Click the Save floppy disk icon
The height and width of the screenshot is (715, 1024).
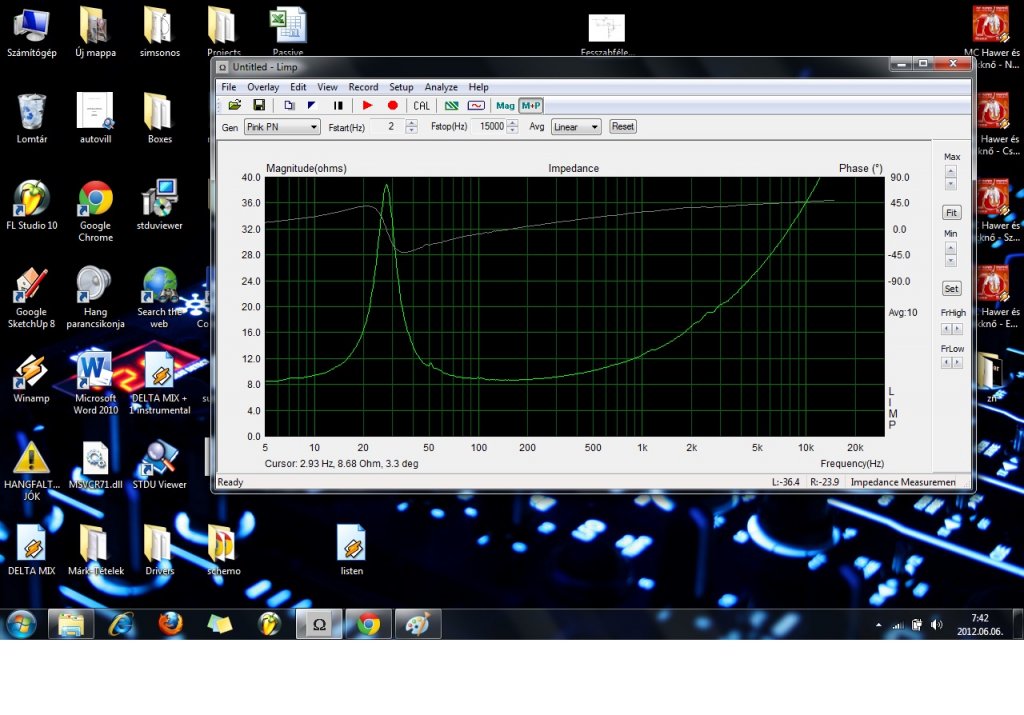tap(259, 105)
